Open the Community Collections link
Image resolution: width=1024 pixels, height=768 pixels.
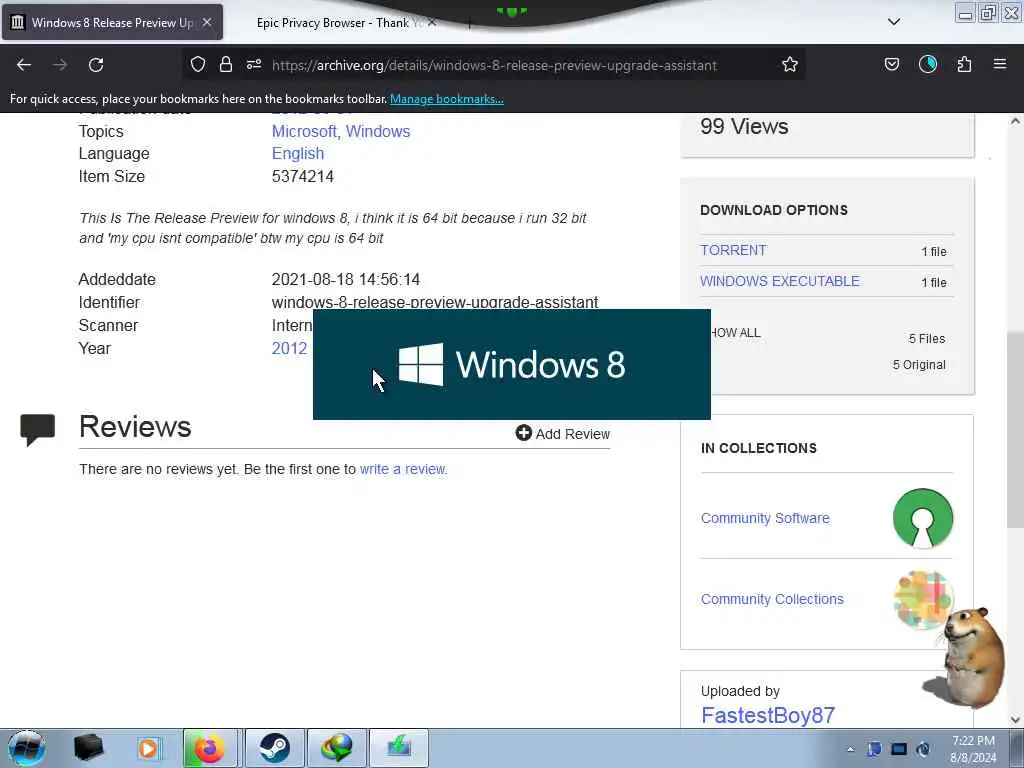[x=772, y=599]
